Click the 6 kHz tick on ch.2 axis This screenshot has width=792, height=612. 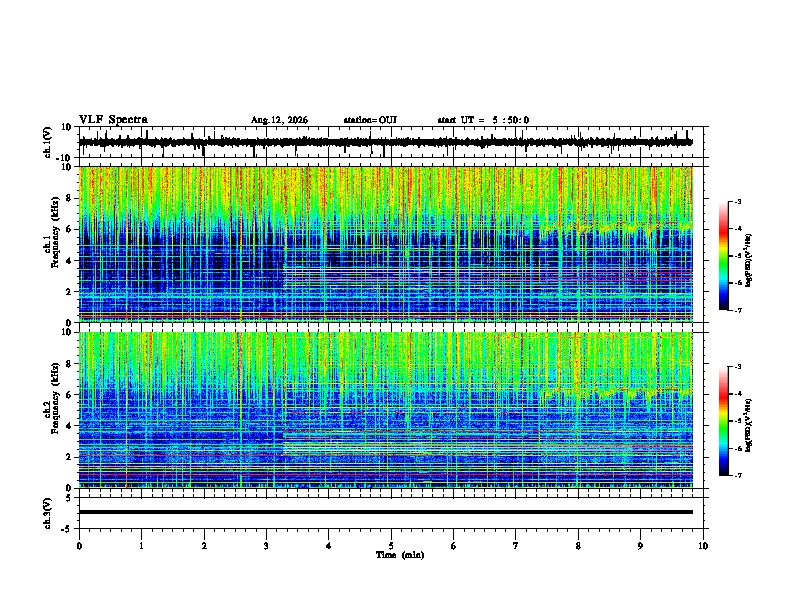[x=69, y=395]
